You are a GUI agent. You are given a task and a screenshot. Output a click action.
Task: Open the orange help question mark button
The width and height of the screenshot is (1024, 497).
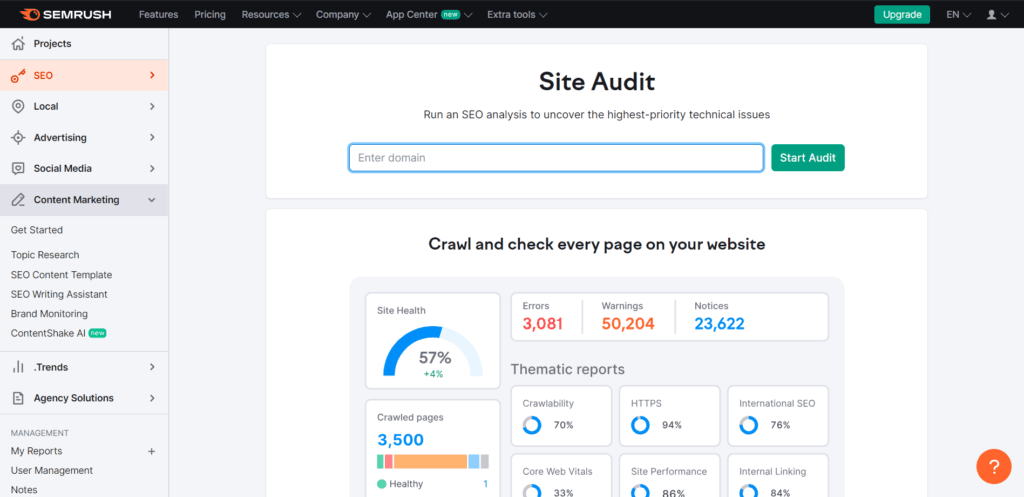(993, 466)
